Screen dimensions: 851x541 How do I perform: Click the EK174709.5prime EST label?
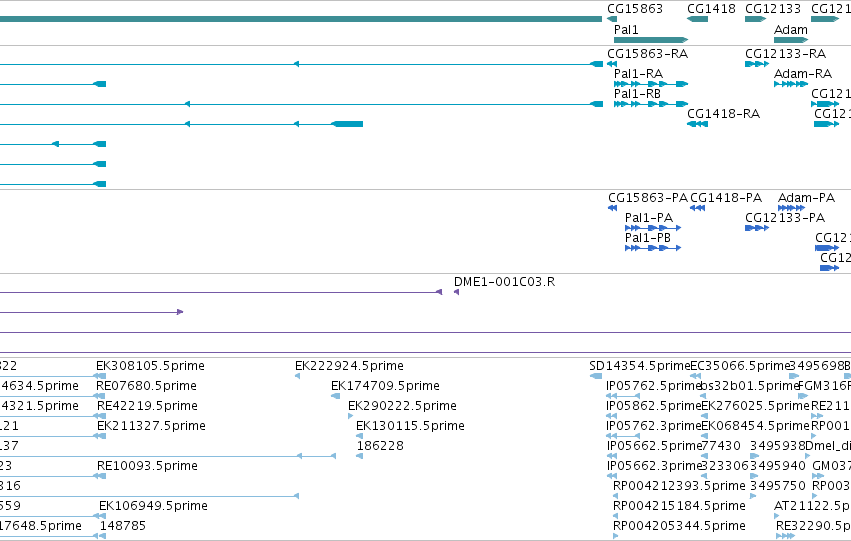[385, 386]
